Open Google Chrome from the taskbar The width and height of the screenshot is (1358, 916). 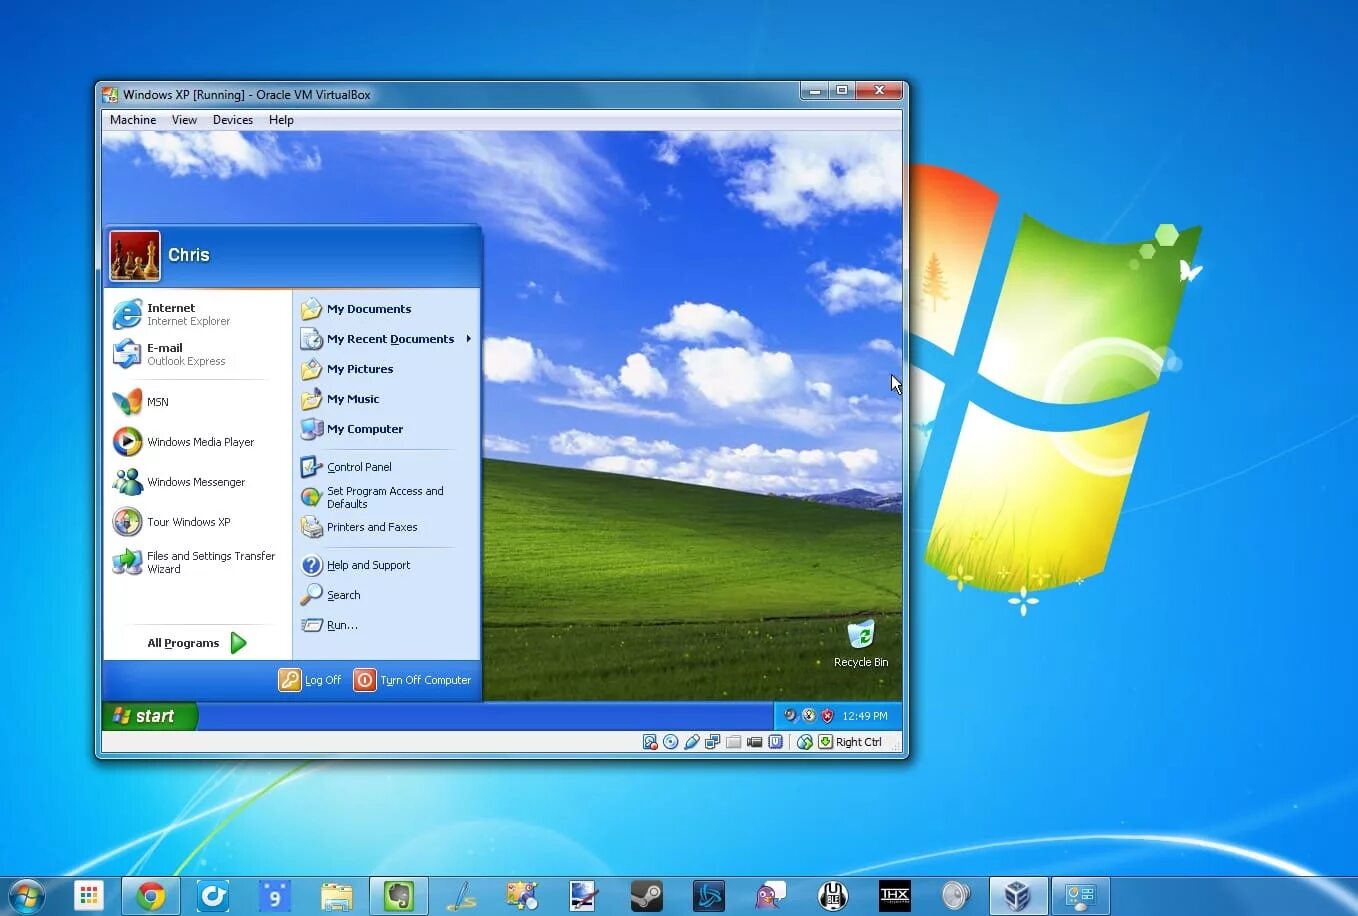tap(151, 896)
